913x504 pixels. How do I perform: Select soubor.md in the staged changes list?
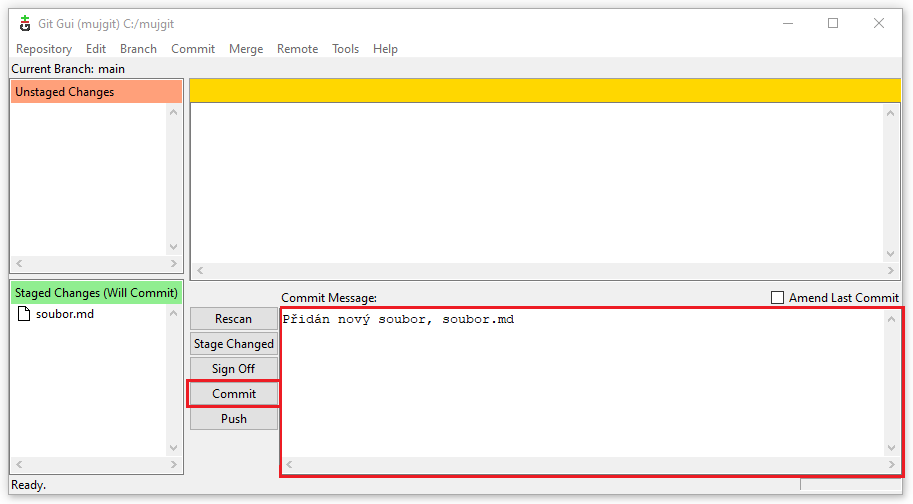point(65,314)
